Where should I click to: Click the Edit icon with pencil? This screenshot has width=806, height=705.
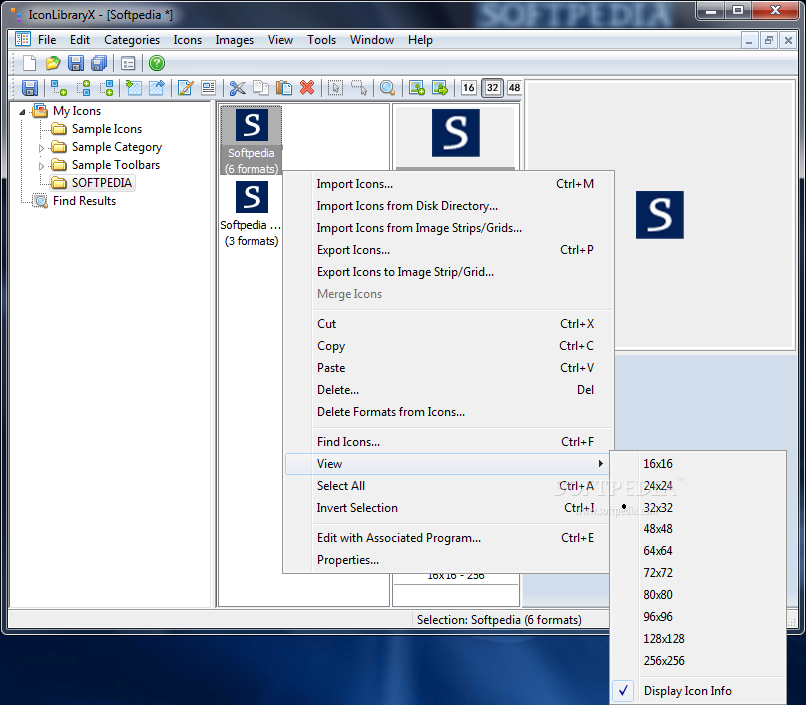(185, 88)
